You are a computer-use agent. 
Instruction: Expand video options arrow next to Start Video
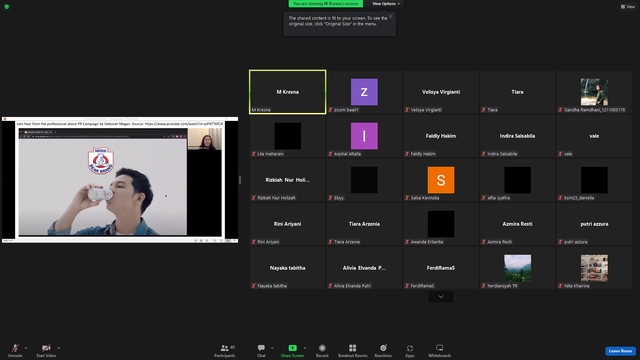click(59, 348)
